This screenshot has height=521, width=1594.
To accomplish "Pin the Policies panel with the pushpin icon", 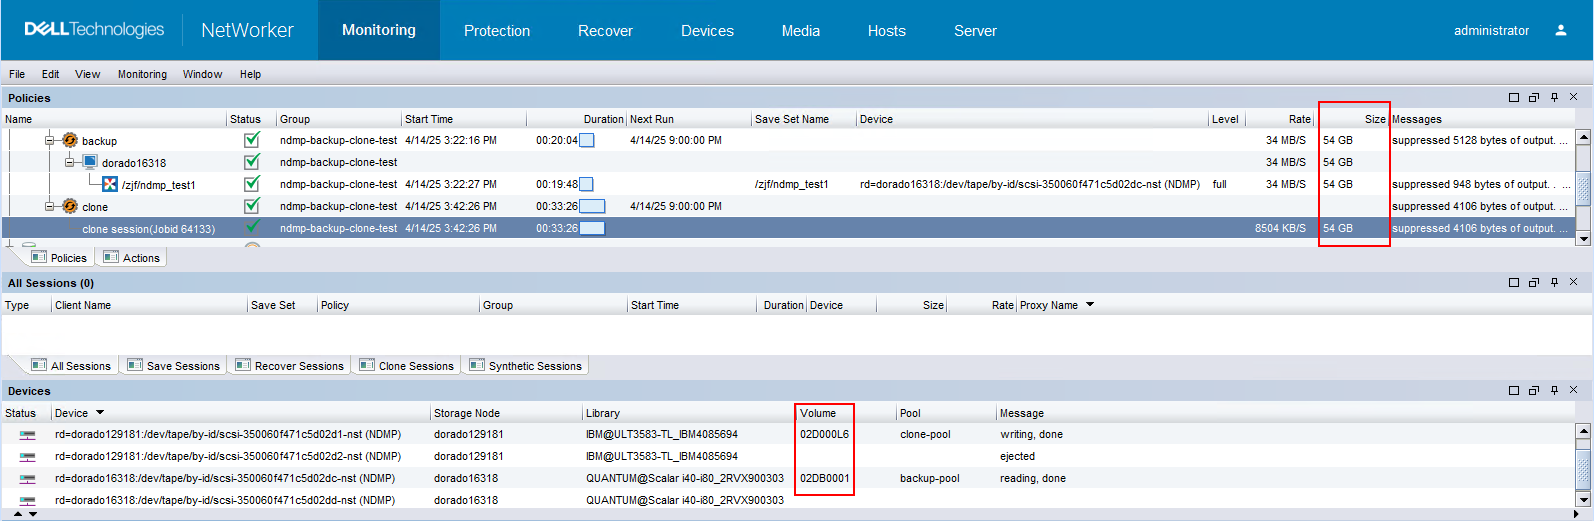I will (1554, 98).
